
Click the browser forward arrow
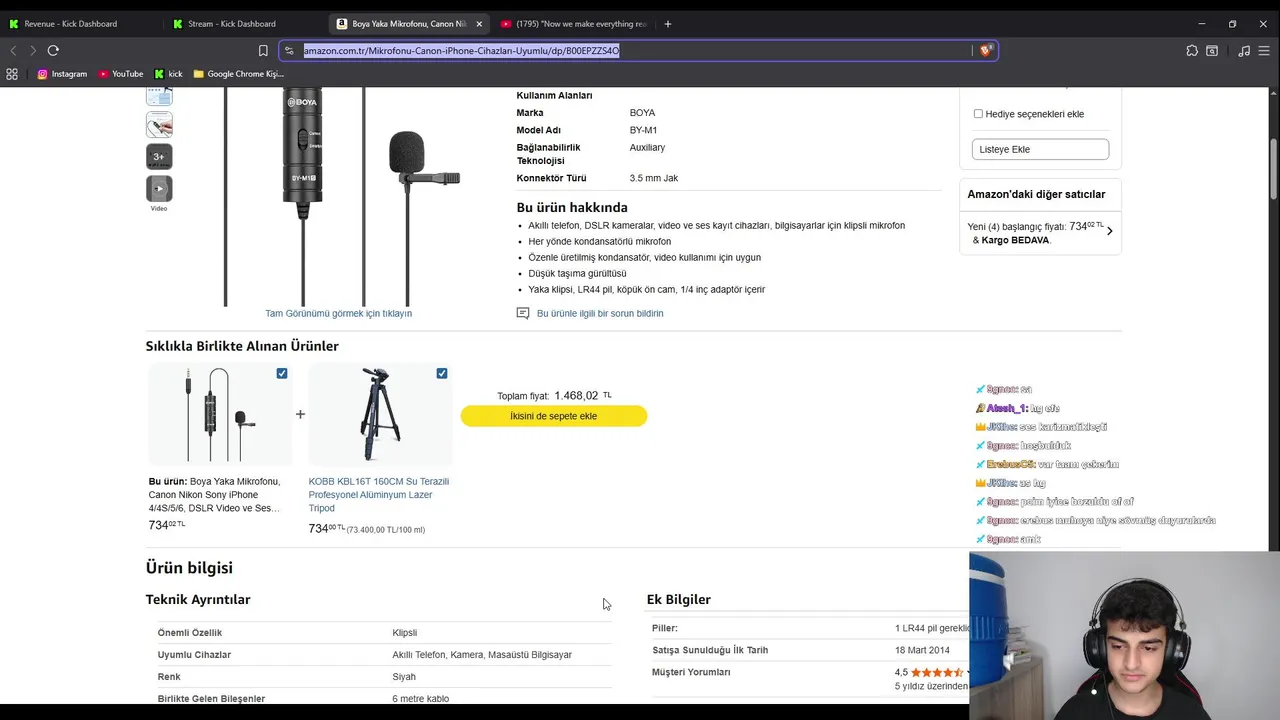click(32, 50)
